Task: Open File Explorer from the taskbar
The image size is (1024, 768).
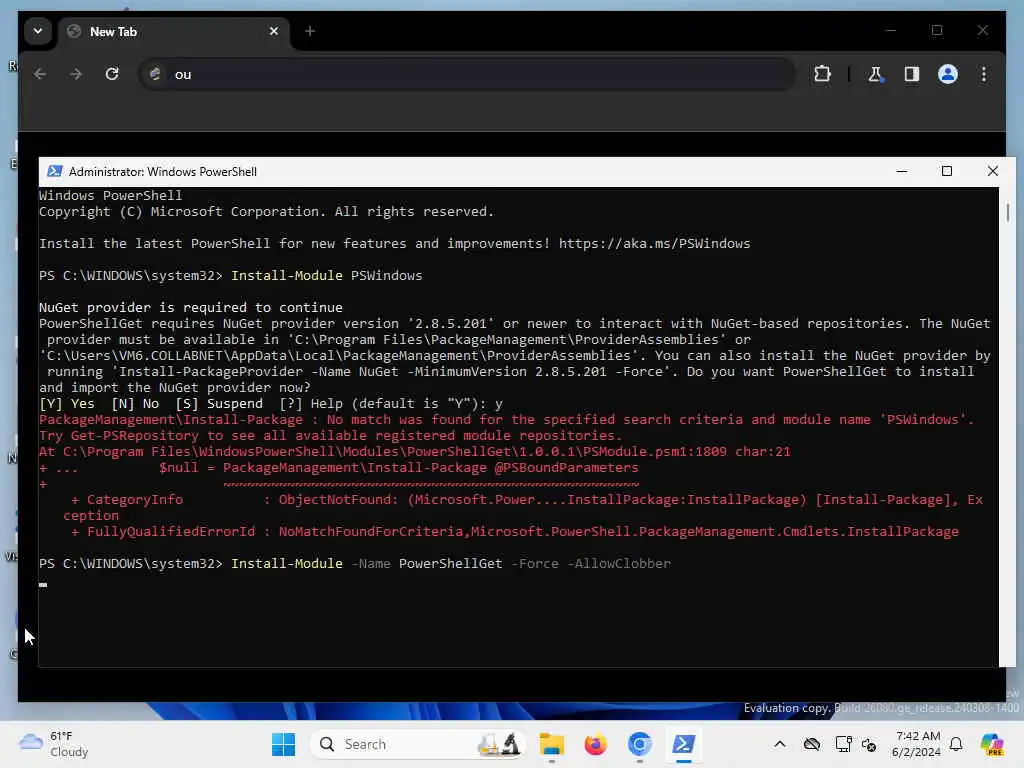Action: click(551, 744)
